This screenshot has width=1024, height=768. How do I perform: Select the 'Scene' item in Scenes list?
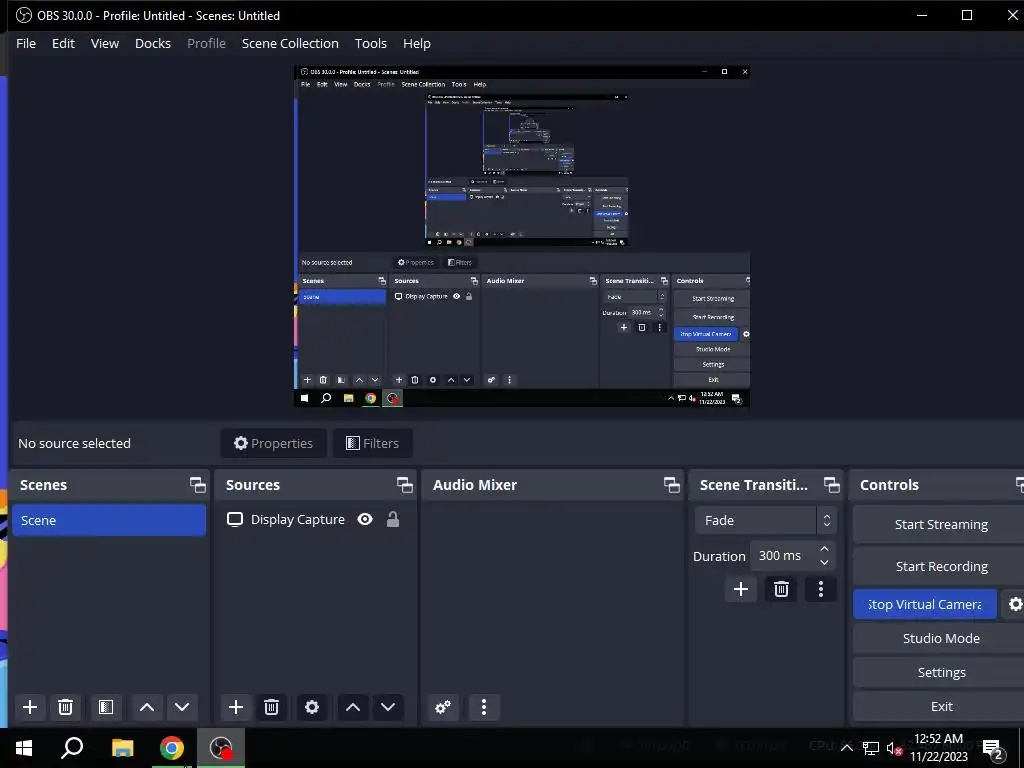coord(109,520)
